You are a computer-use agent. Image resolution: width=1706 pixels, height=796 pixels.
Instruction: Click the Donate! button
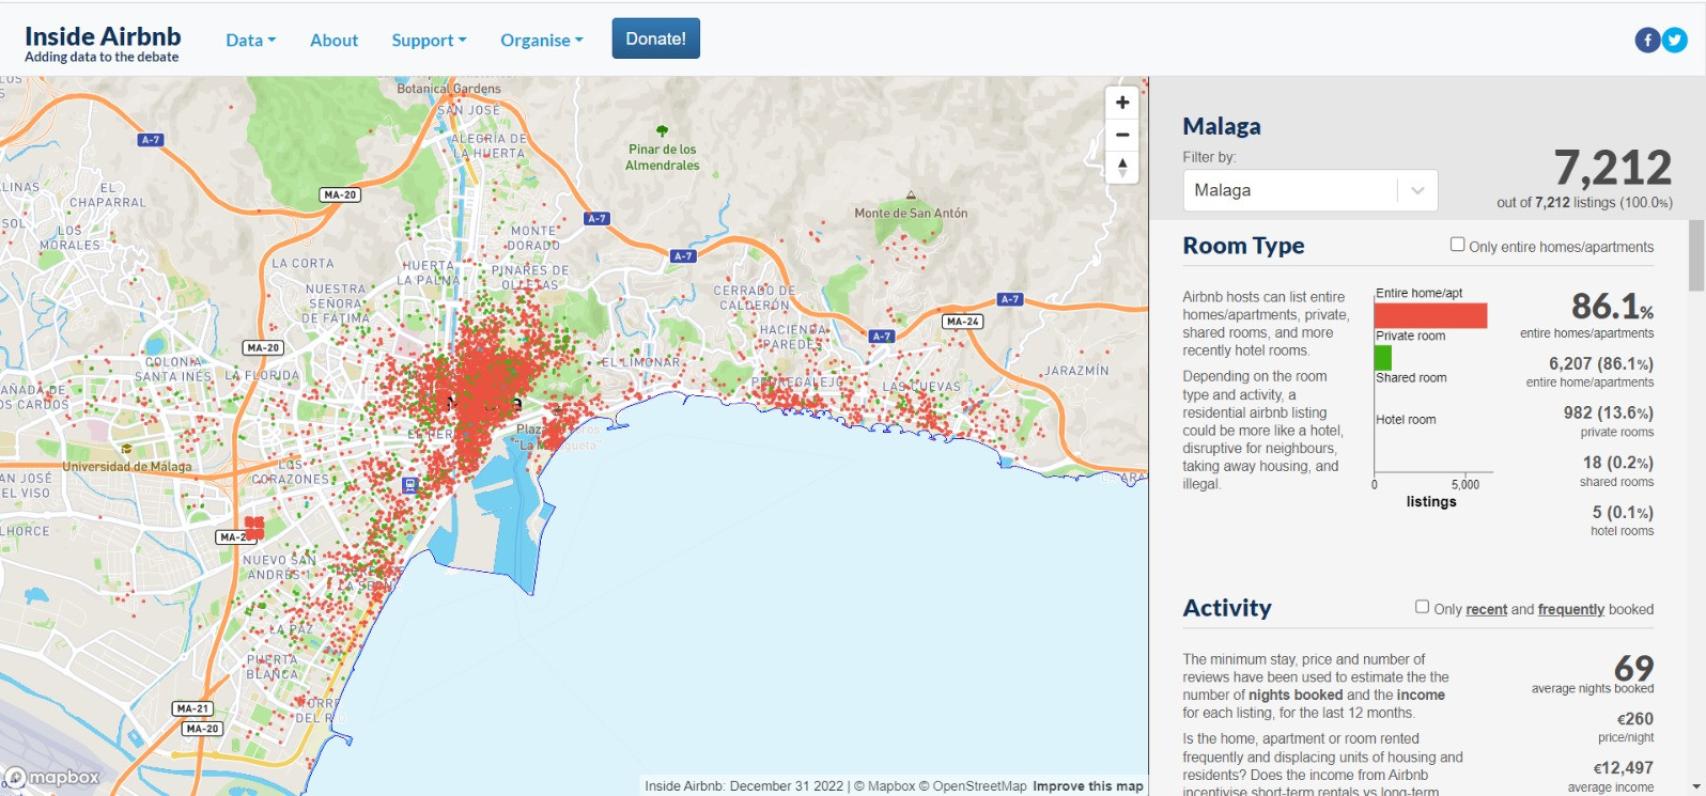tap(656, 38)
